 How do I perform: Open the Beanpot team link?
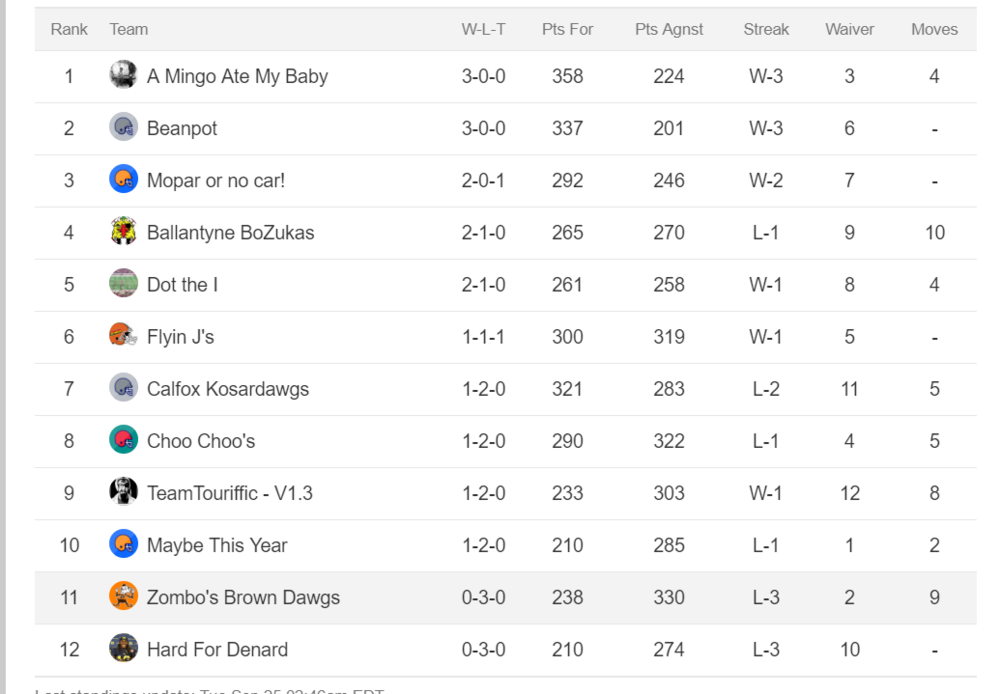tap(182, 128)
